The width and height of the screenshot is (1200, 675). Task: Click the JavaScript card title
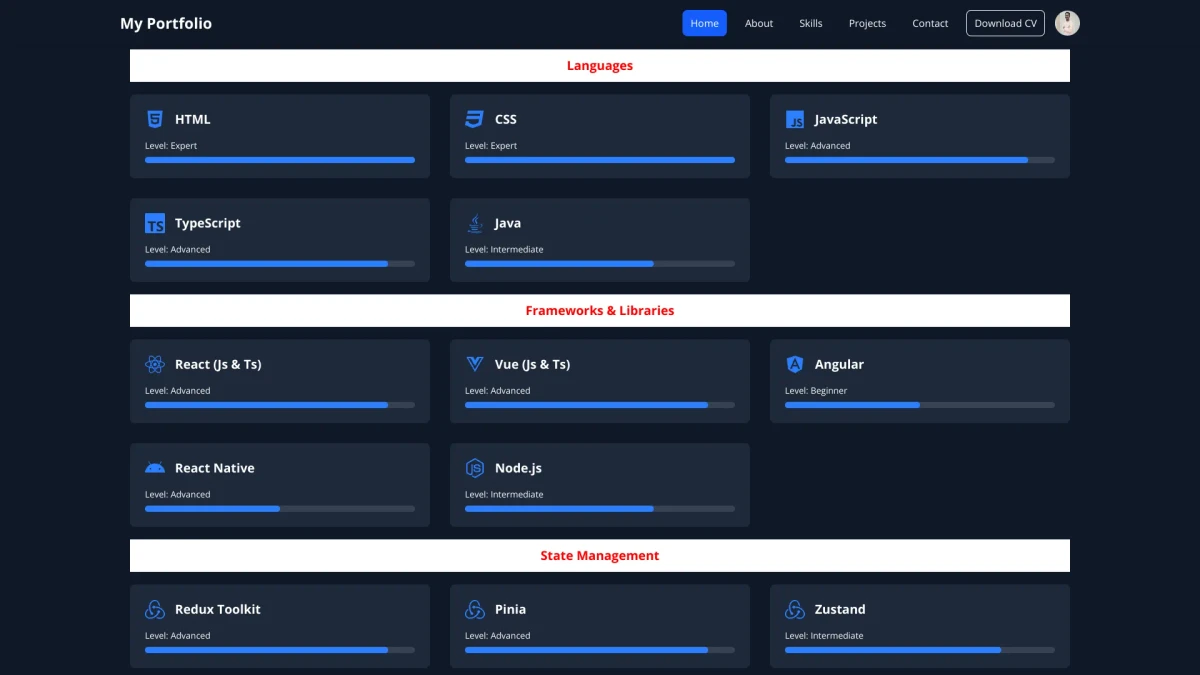pos(846,119)
